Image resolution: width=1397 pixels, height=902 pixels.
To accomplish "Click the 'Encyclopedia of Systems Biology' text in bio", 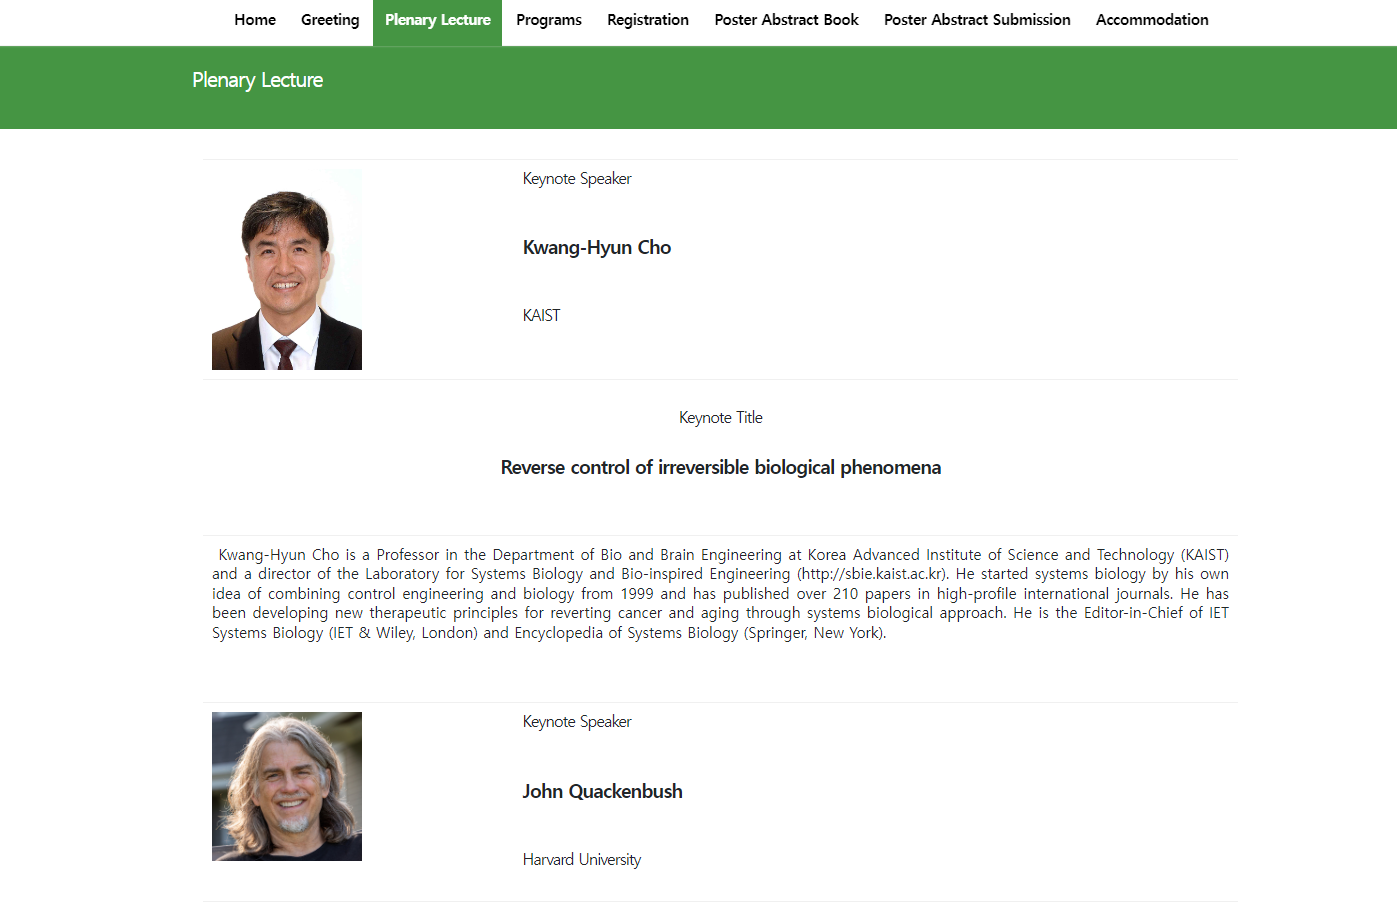I will 626,633.
